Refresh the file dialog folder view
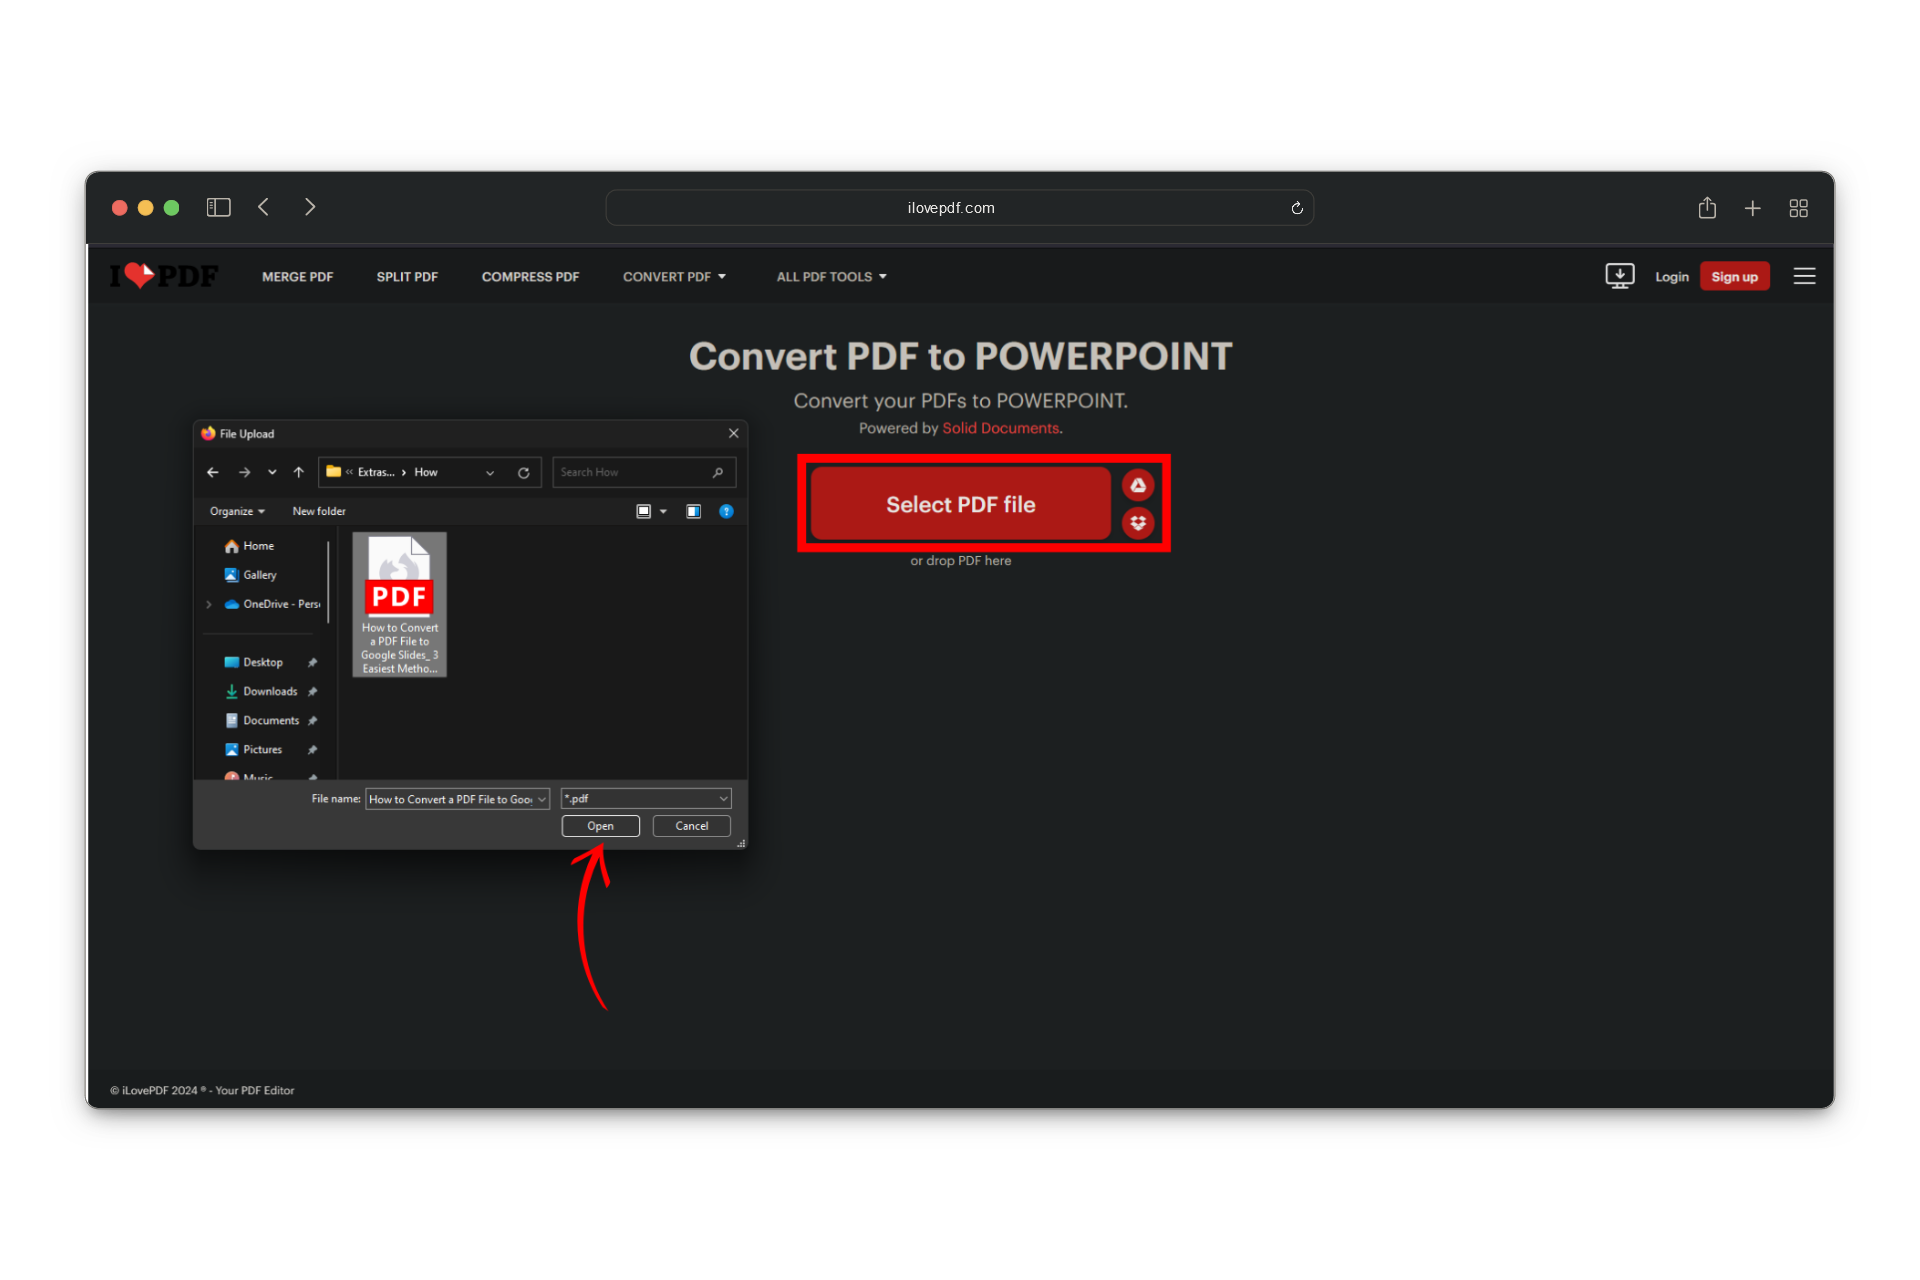The width and height of the screenshot is (1920, 1280). click(523, 472)
